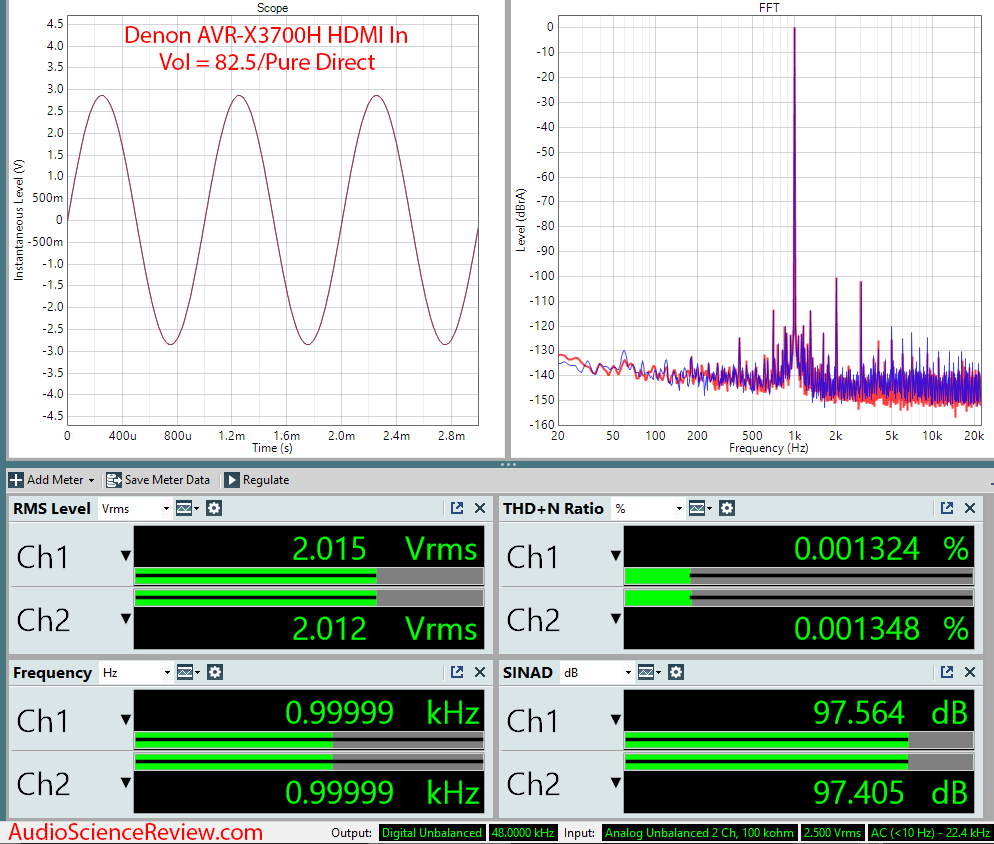Image resolution: width=994 pixels, height=844 pixels.
Task: Open THD+N Ratio unit dropdown showing %
Action: click(x=648, y=509)
